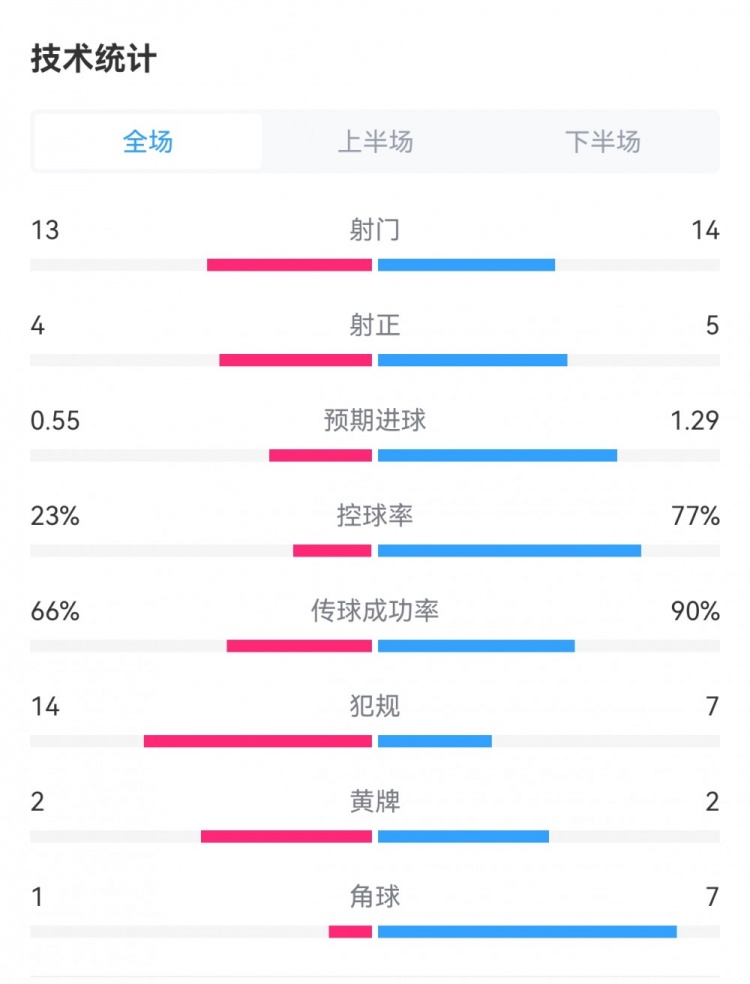Switch to the 全场 tab

148,142
